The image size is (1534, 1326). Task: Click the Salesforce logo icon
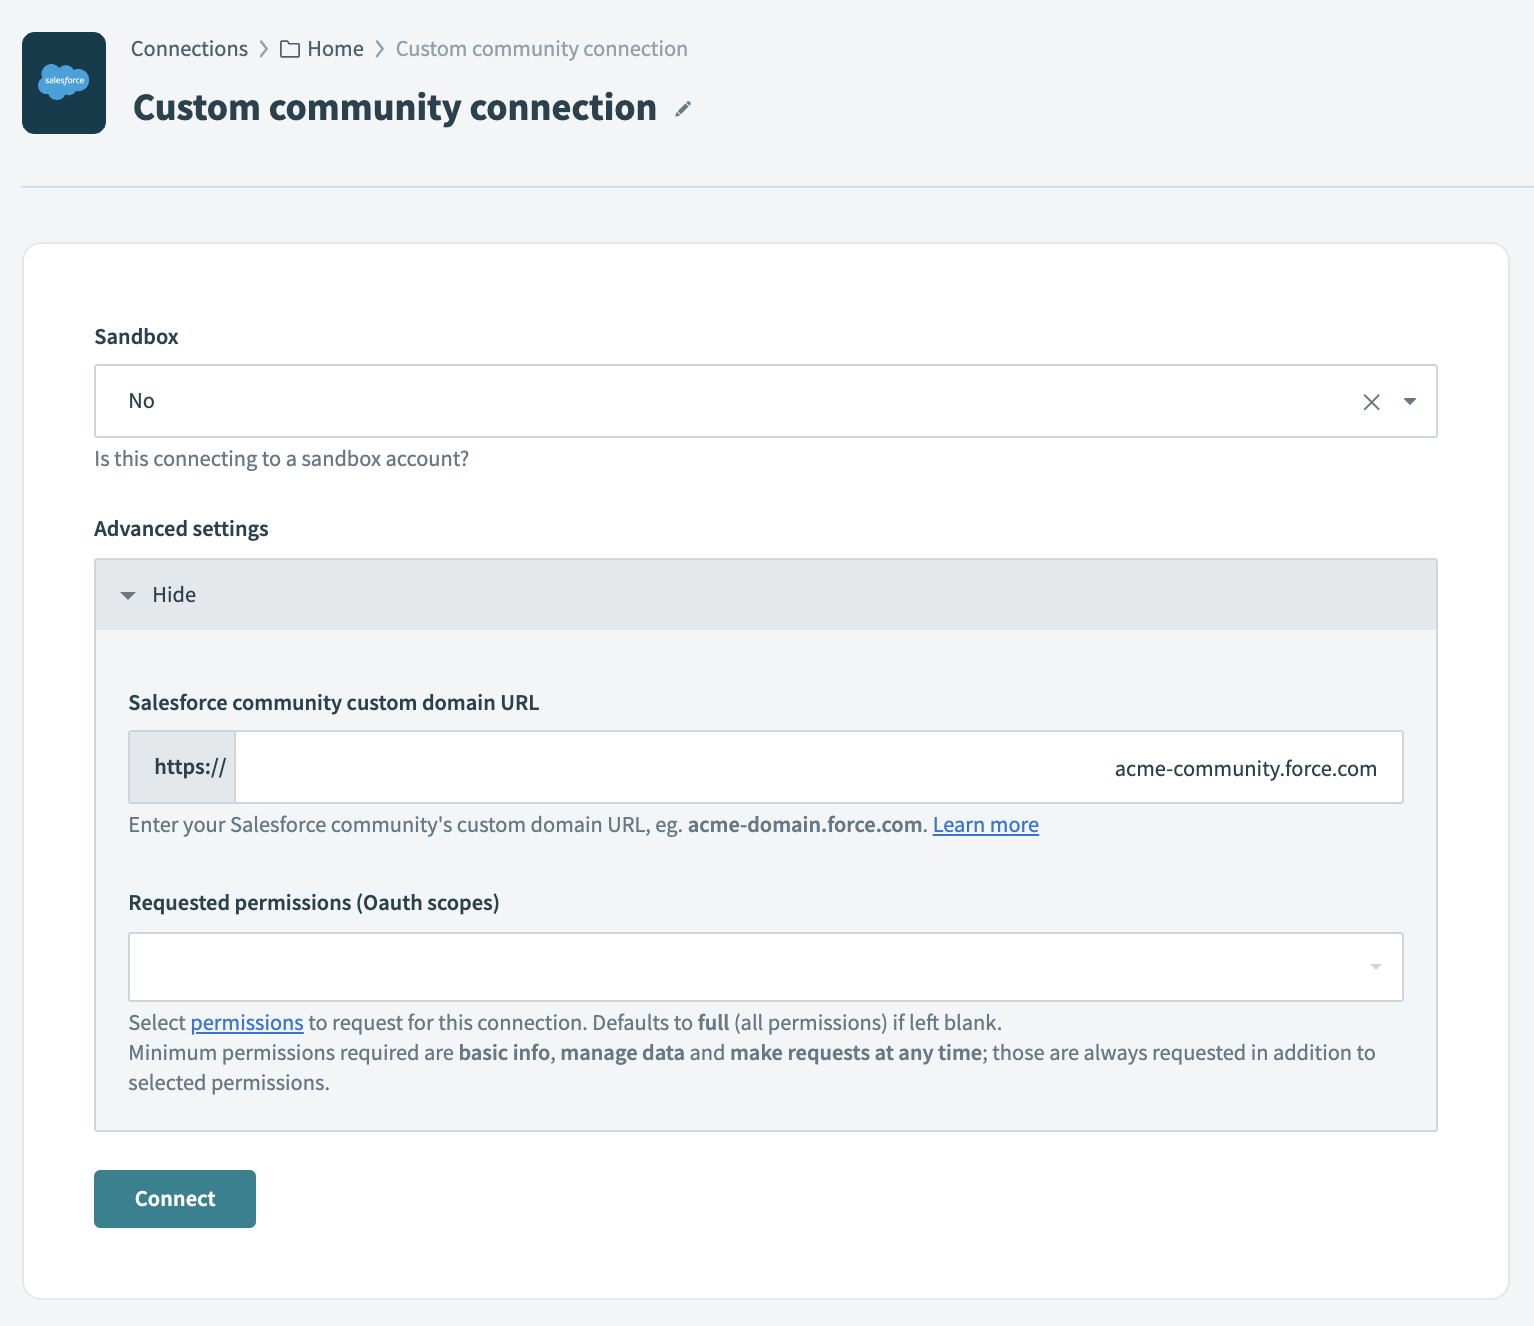[x=63, y=81]
